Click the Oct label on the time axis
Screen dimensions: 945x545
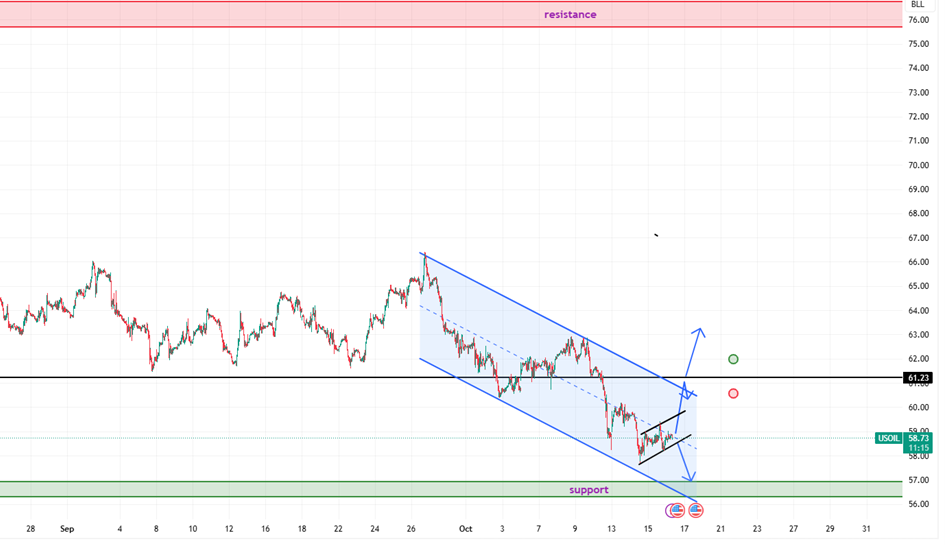click(465, 528)
